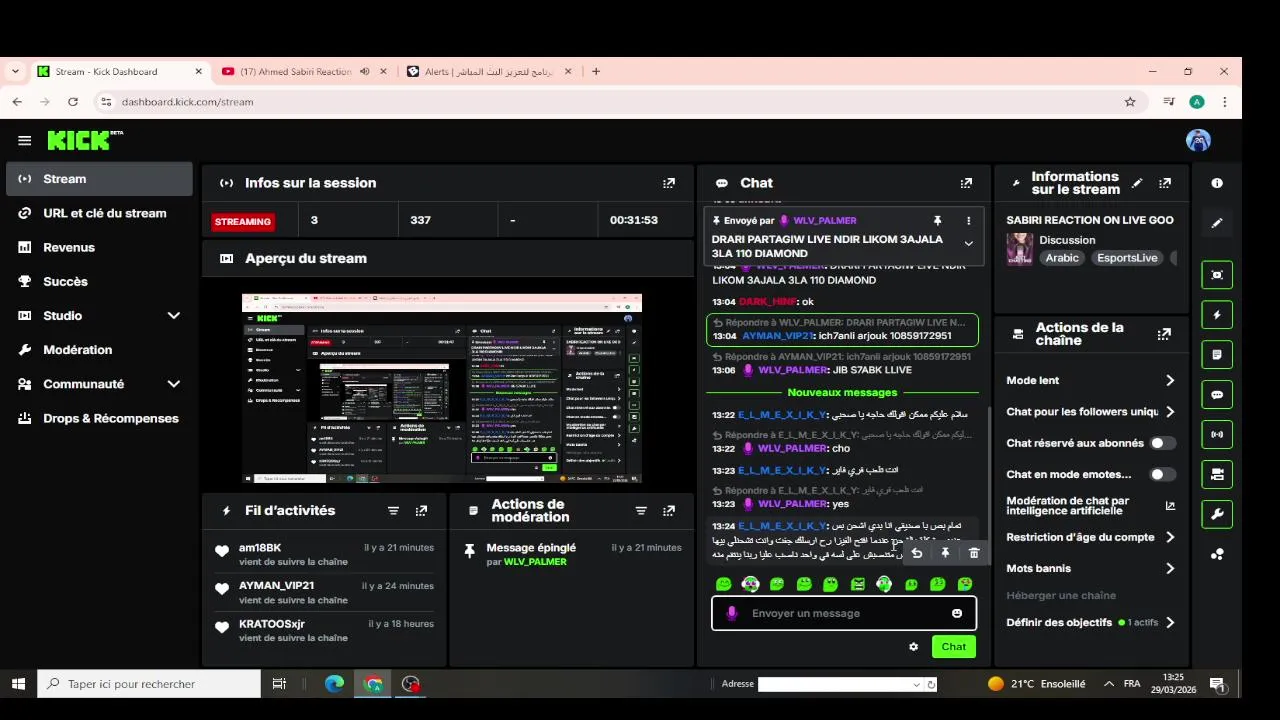The height and width of the screenshot is (720, 1280).
Task: Open Microsoft Edge from the taskbar
Action: (x=334, y=684)
